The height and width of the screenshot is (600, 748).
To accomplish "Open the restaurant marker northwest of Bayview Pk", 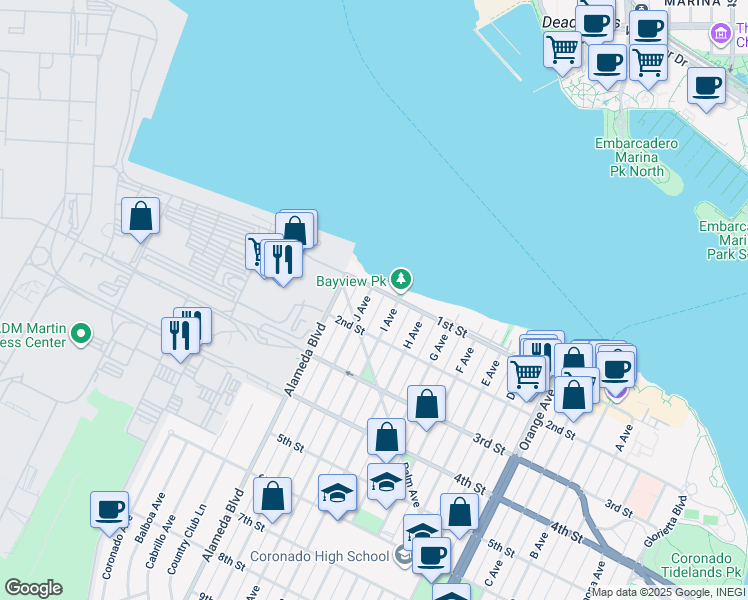I will (x=283, y=260).
